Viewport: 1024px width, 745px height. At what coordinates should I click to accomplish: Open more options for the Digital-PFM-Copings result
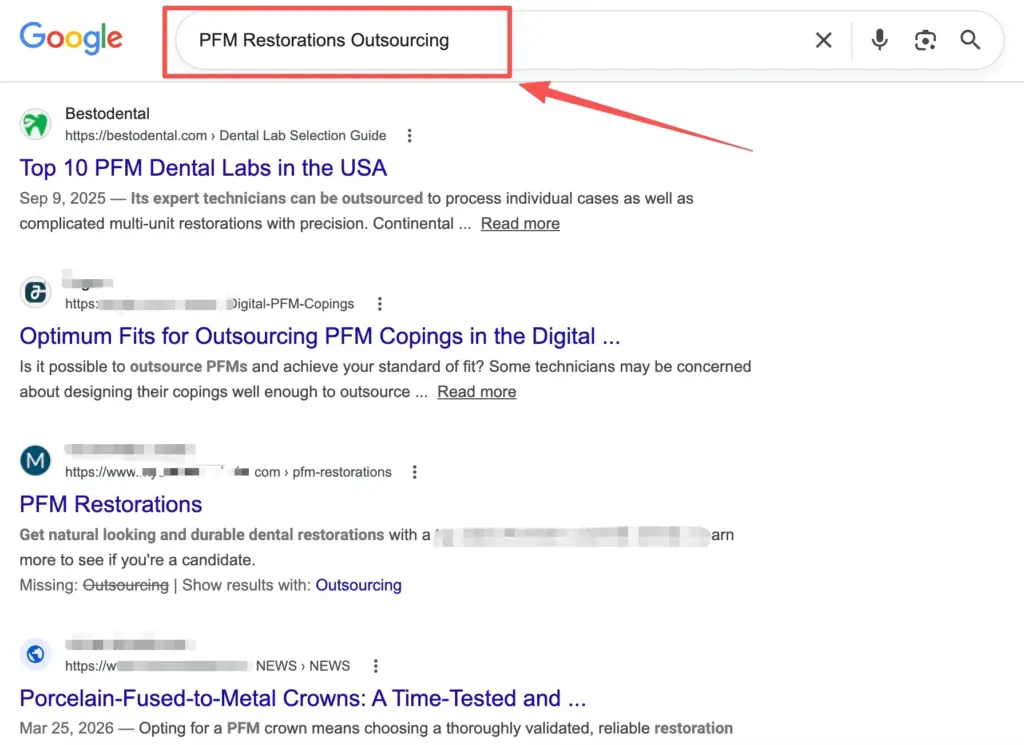[x=379, y=304]
